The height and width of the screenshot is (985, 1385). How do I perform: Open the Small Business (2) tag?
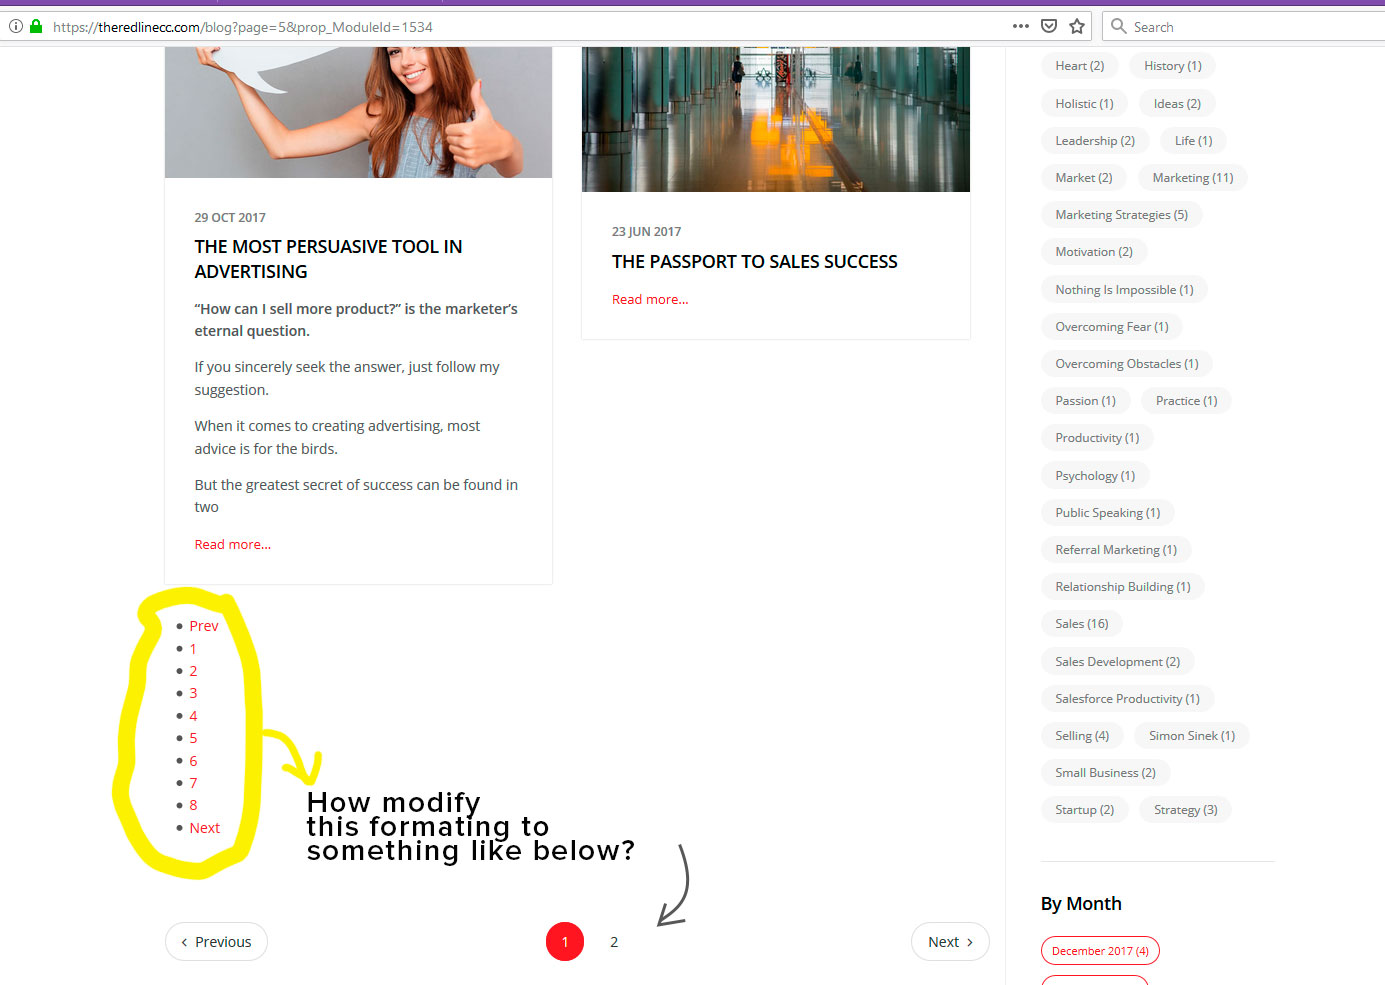click(x=1105, y=773)
